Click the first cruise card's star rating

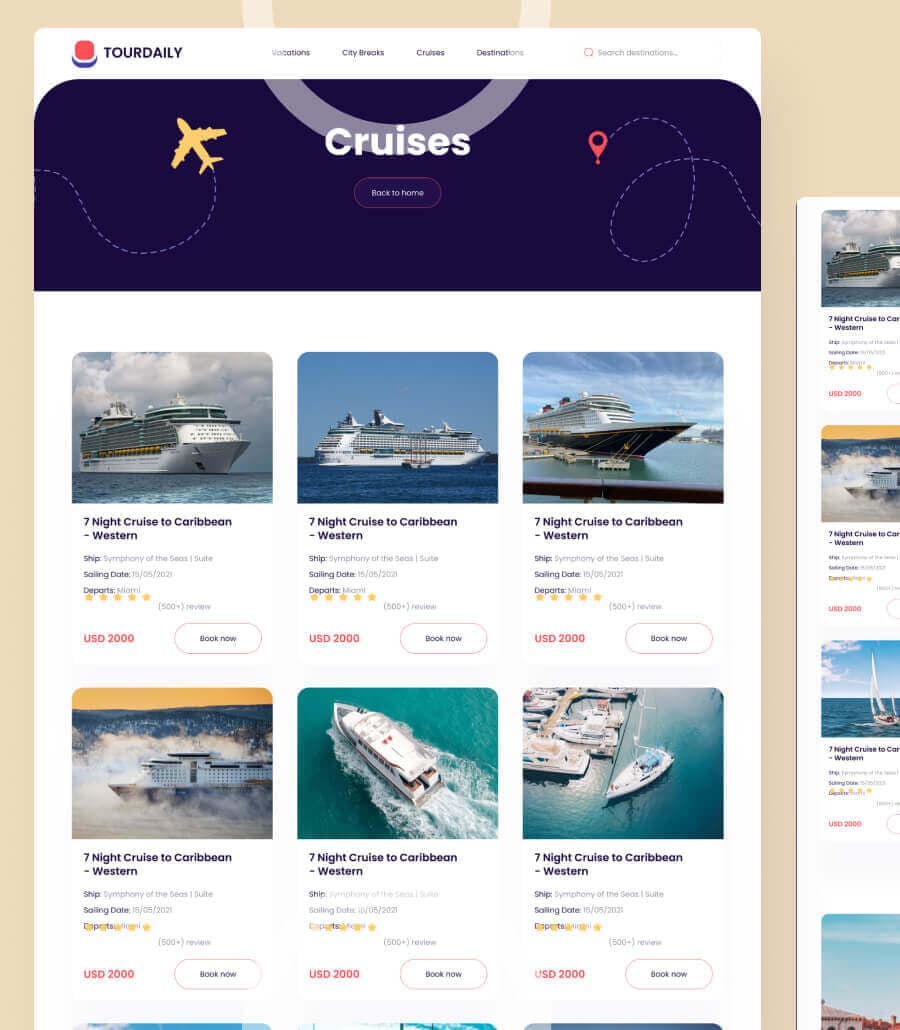tap(118, 597)
